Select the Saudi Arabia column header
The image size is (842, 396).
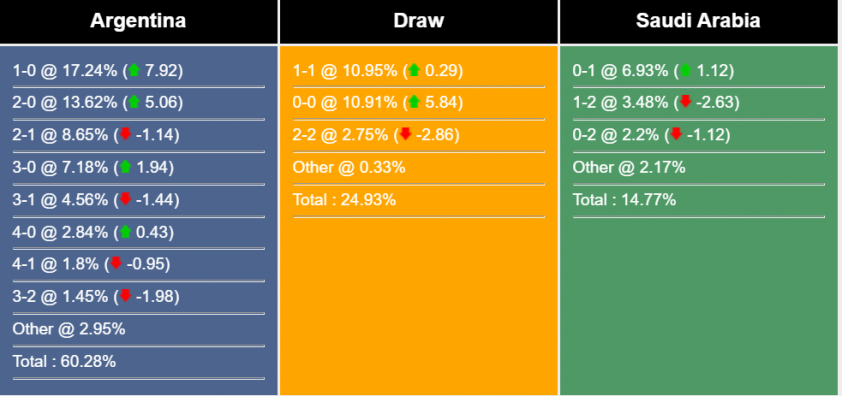(699, 21)
